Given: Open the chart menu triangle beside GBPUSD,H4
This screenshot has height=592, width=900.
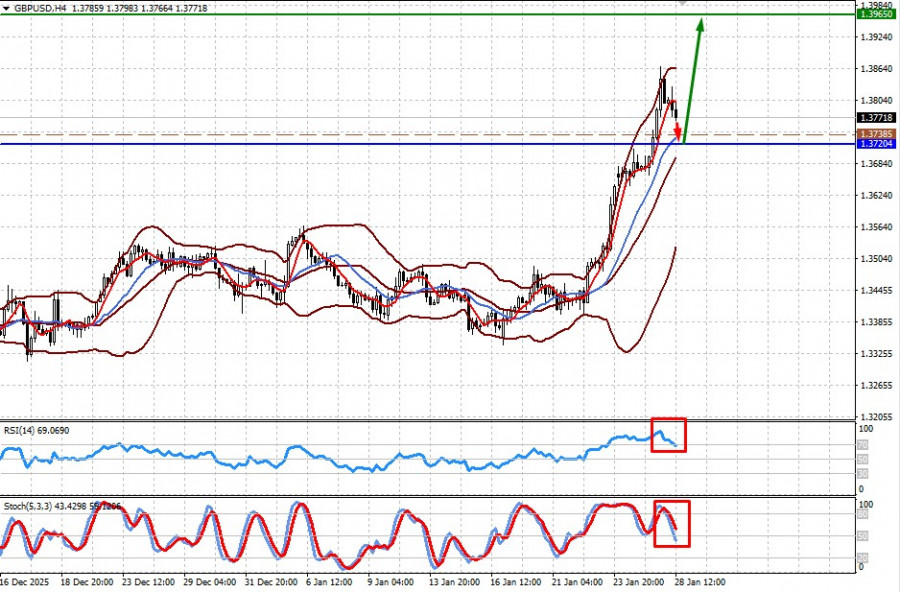Looking at the screenshot, I should click(x=6, y=9).
